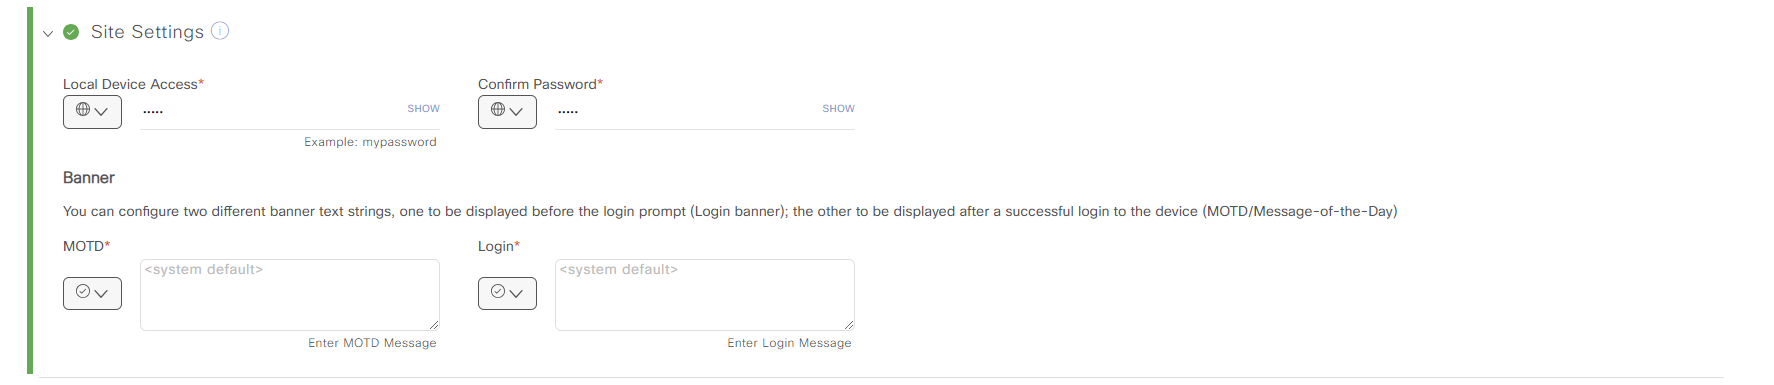This screenshot has width=1774, height=385.
Task: Click the Site Settings section title
Action: point(147,32)
